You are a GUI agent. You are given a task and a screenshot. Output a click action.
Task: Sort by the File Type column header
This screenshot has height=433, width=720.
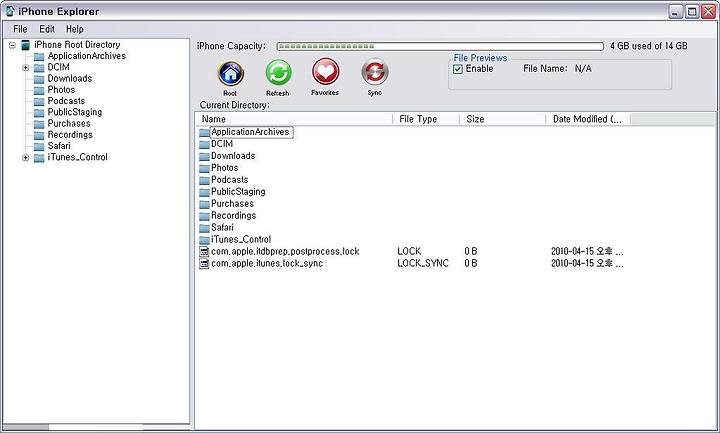tap(426, 119)
